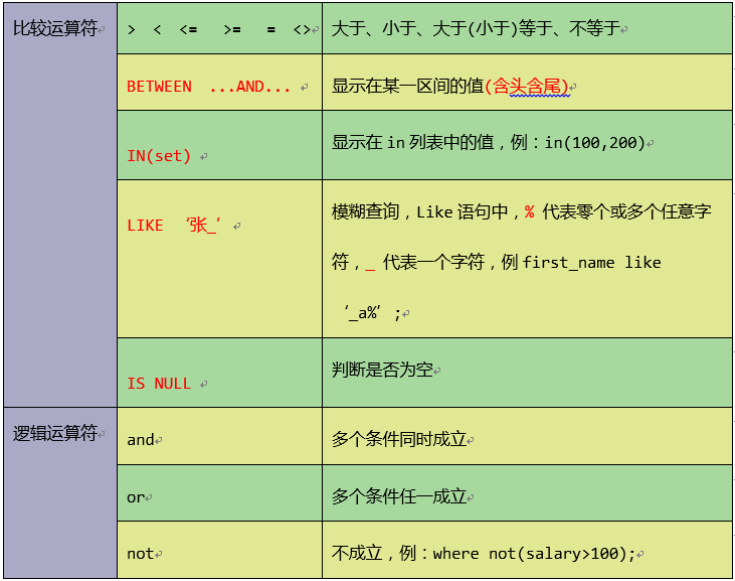Click the 逻辑运算符 category cell
735x581 pixels.
(x=55, y=434)
